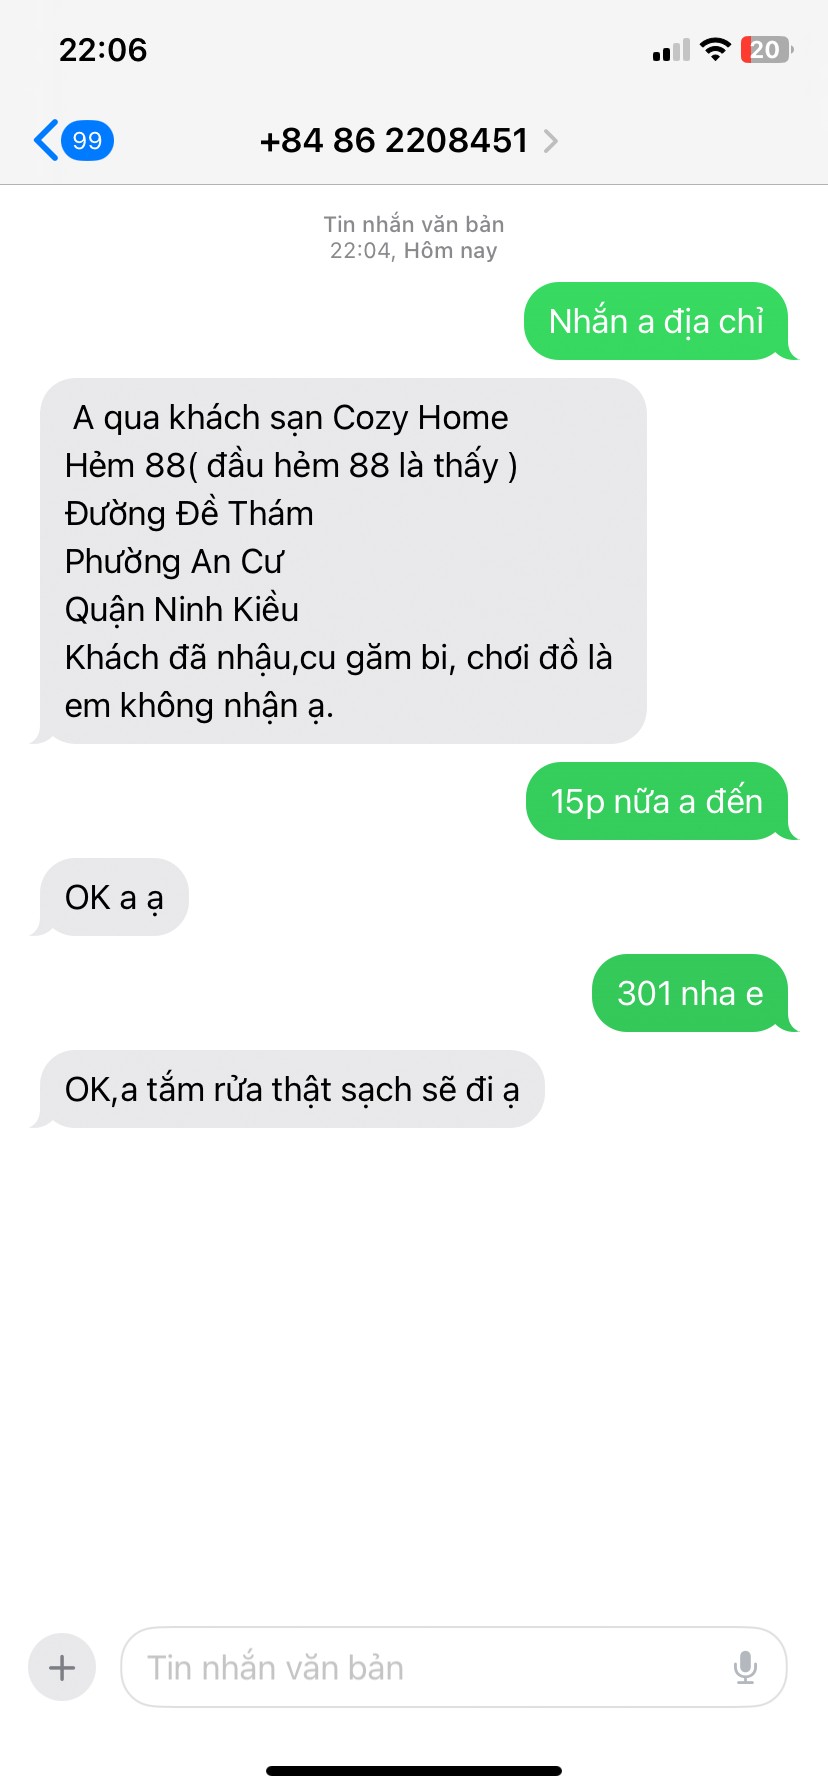
Task: Tap the blue back arrow icon
Action: click(x=45, y=140)
